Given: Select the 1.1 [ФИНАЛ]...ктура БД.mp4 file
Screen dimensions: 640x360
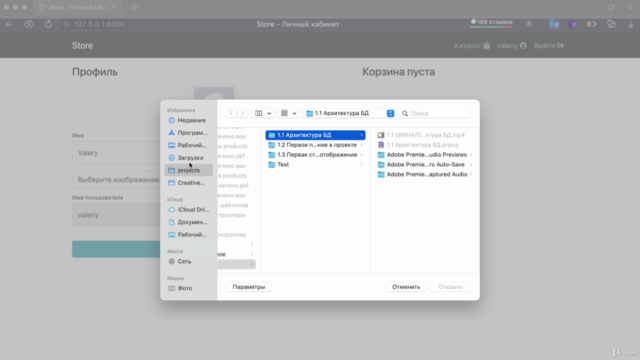Looking at the screenshot, I should click(424, 135).
